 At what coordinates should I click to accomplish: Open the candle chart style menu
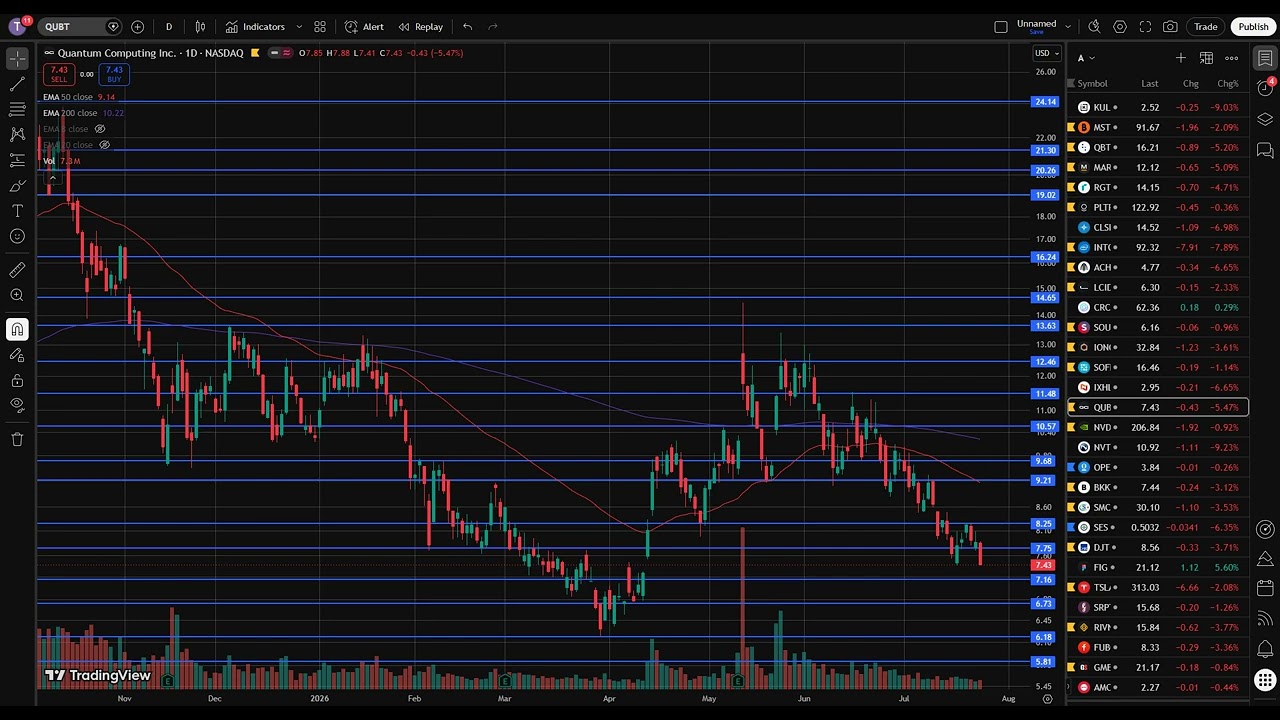pos(201,27)
